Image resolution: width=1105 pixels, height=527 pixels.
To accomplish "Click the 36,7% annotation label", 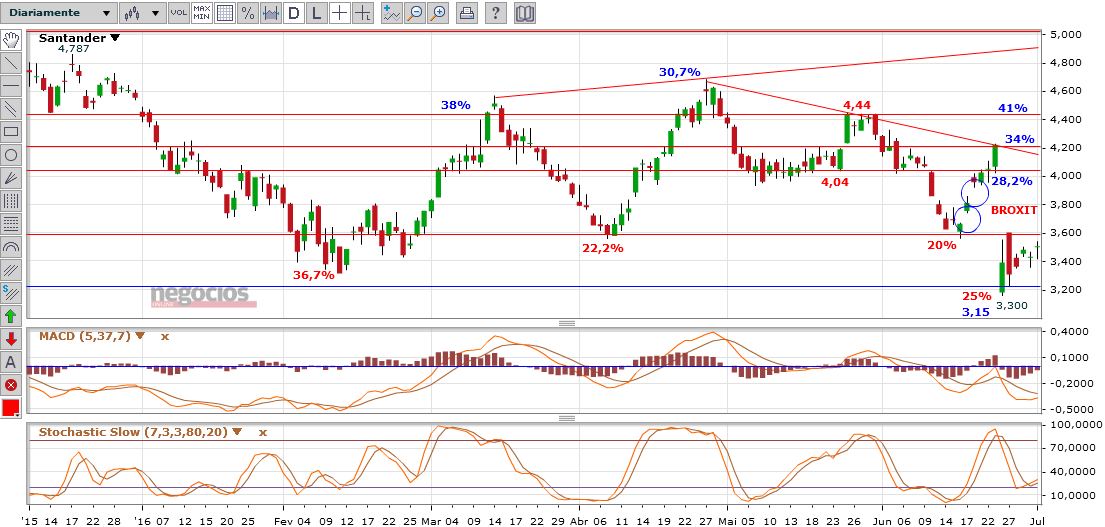I will coord(314,275).
